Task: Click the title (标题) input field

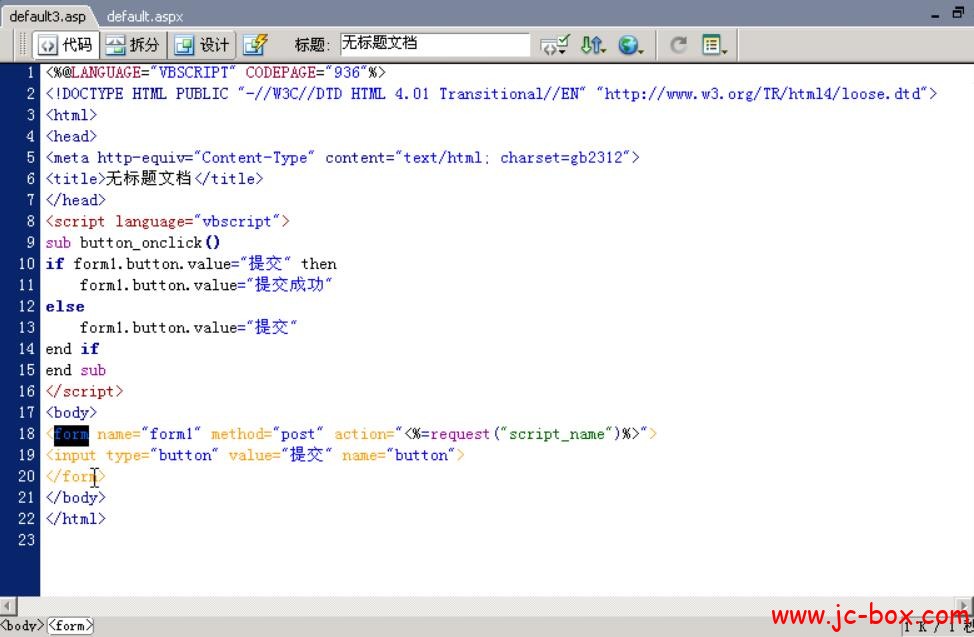Action: coord(434,44)
